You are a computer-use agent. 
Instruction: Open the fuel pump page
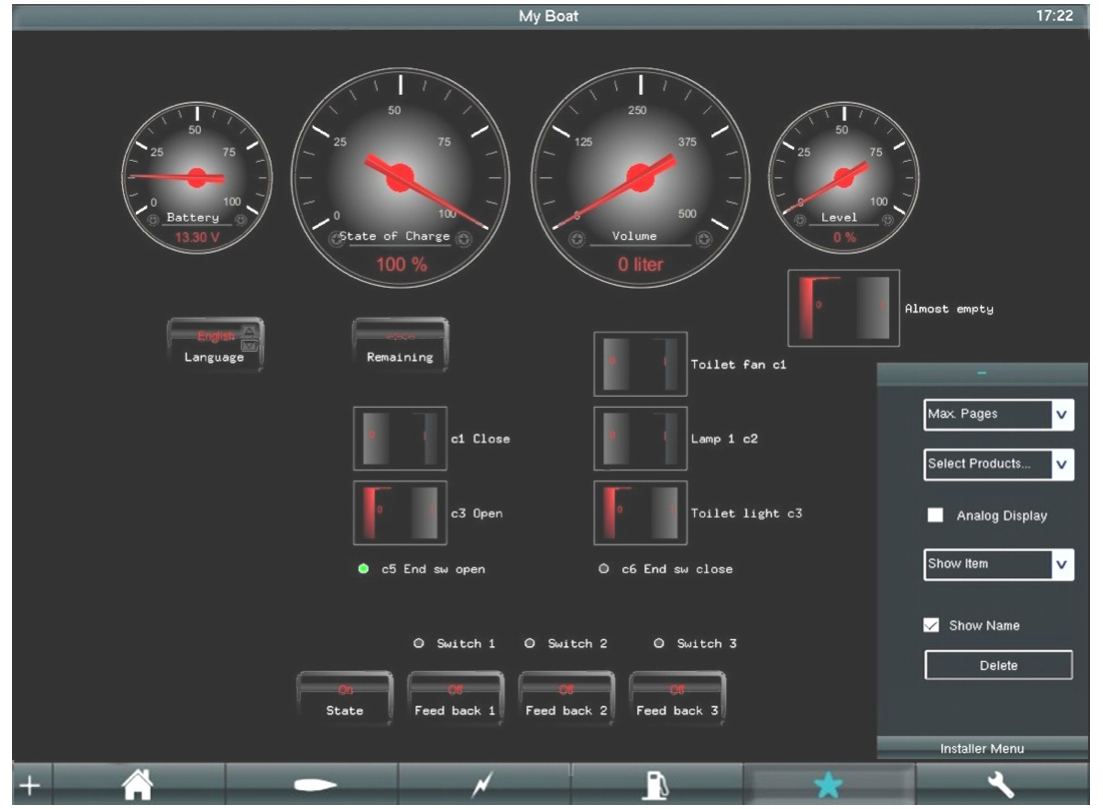656,785
